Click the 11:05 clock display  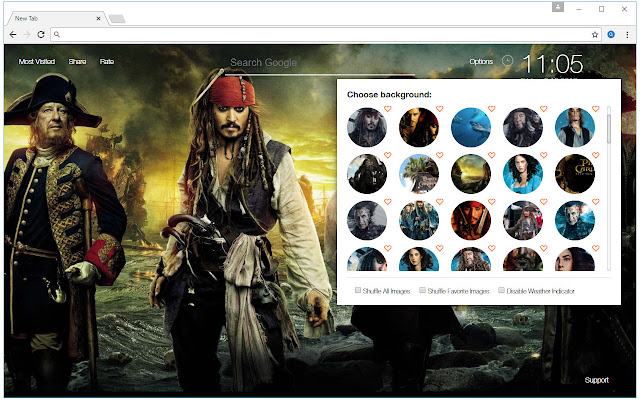coord(553,64)
